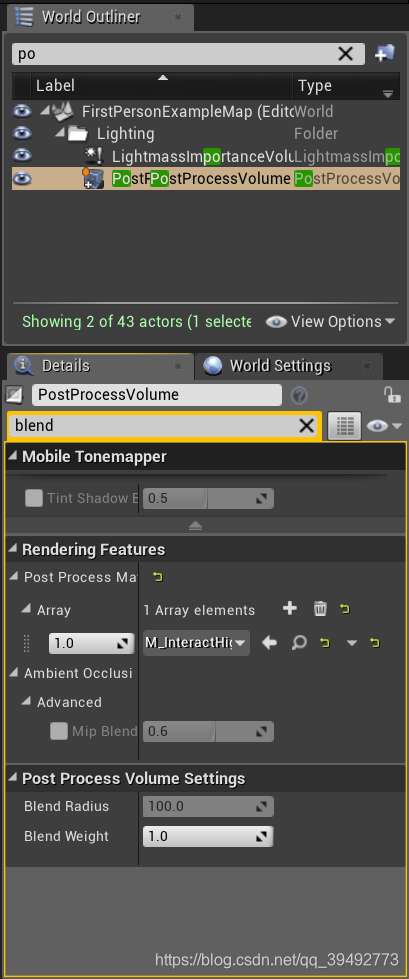Open the Details view options eye dropdown

(x=383, y=426)
